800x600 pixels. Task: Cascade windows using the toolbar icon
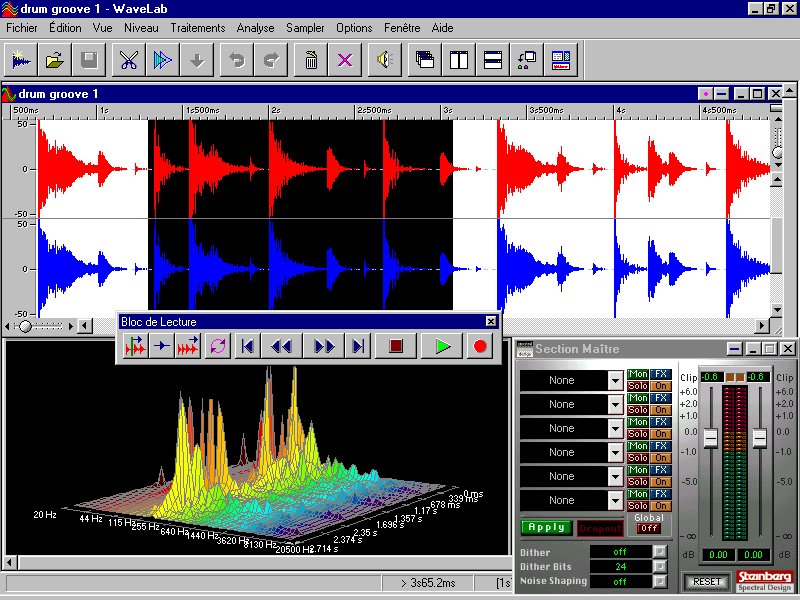[424, 60]
